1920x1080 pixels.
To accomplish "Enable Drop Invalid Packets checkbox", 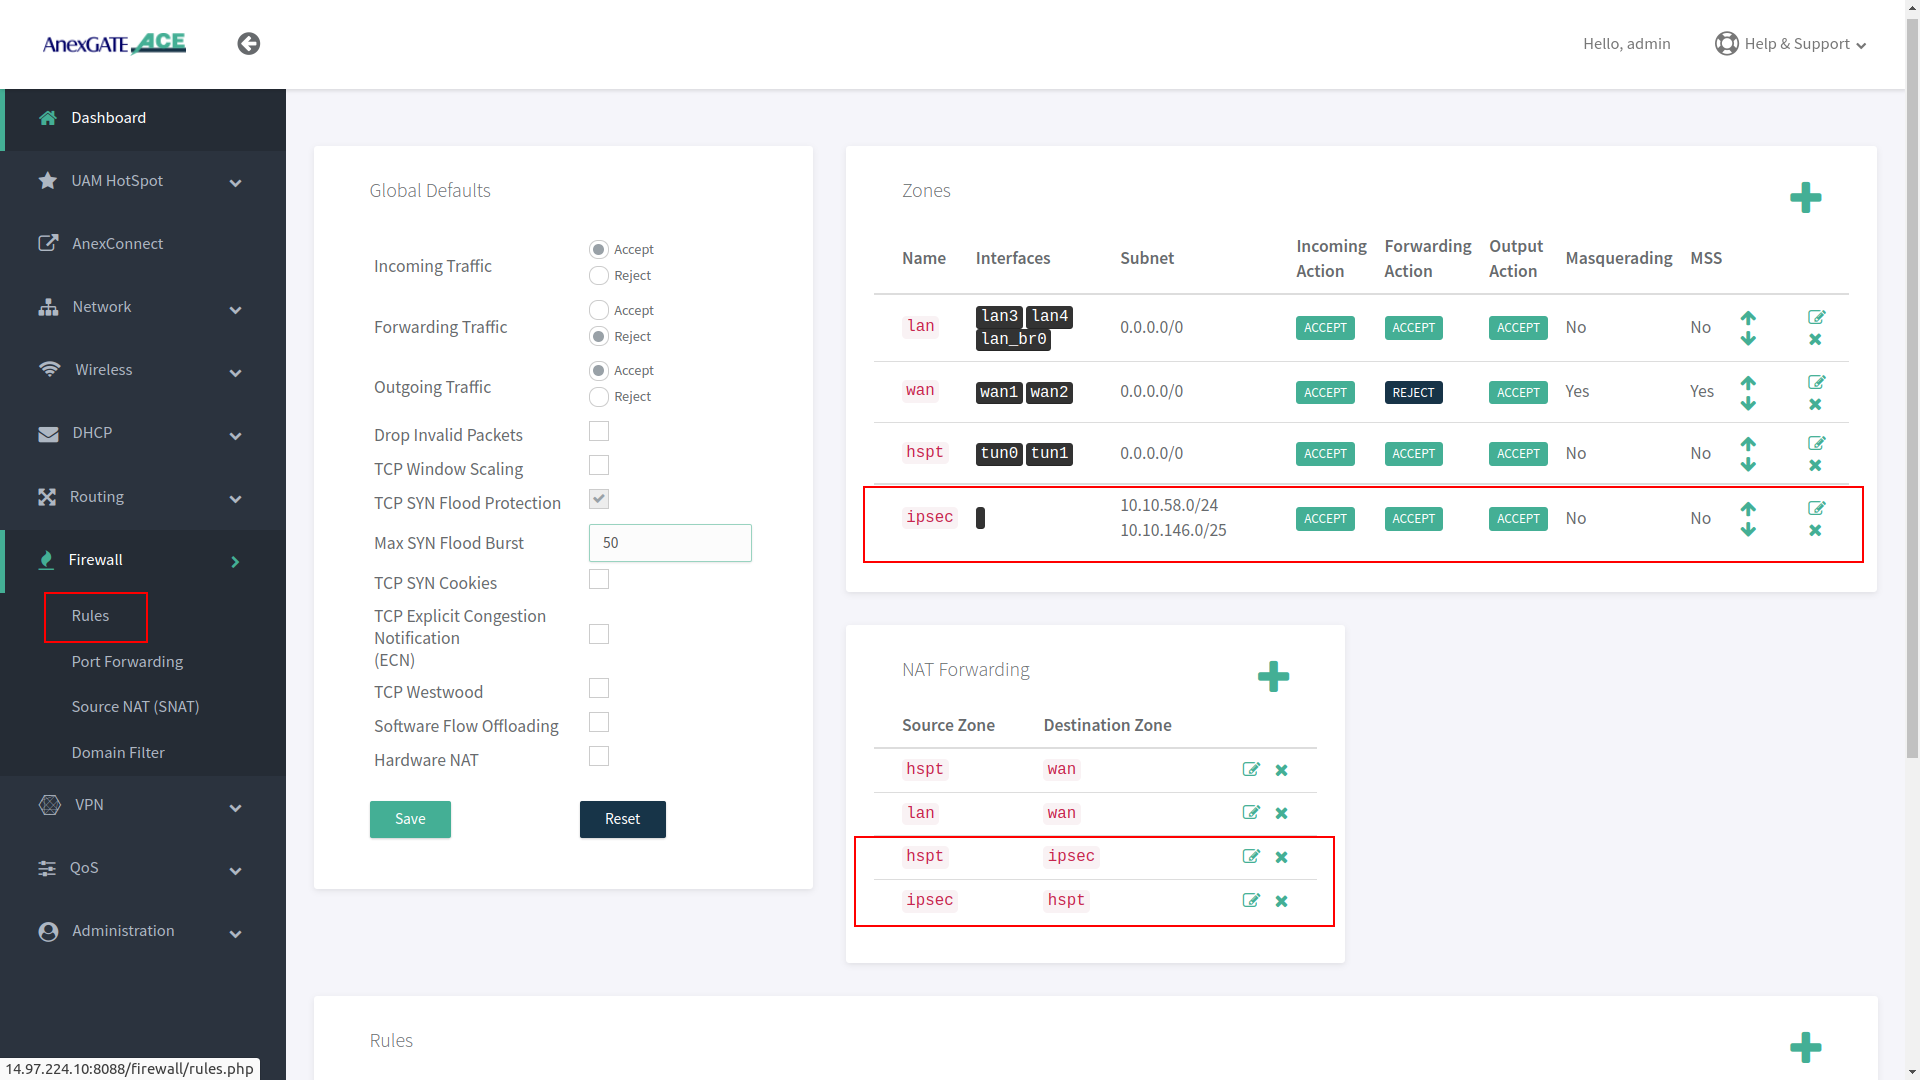I will (598, 432).
